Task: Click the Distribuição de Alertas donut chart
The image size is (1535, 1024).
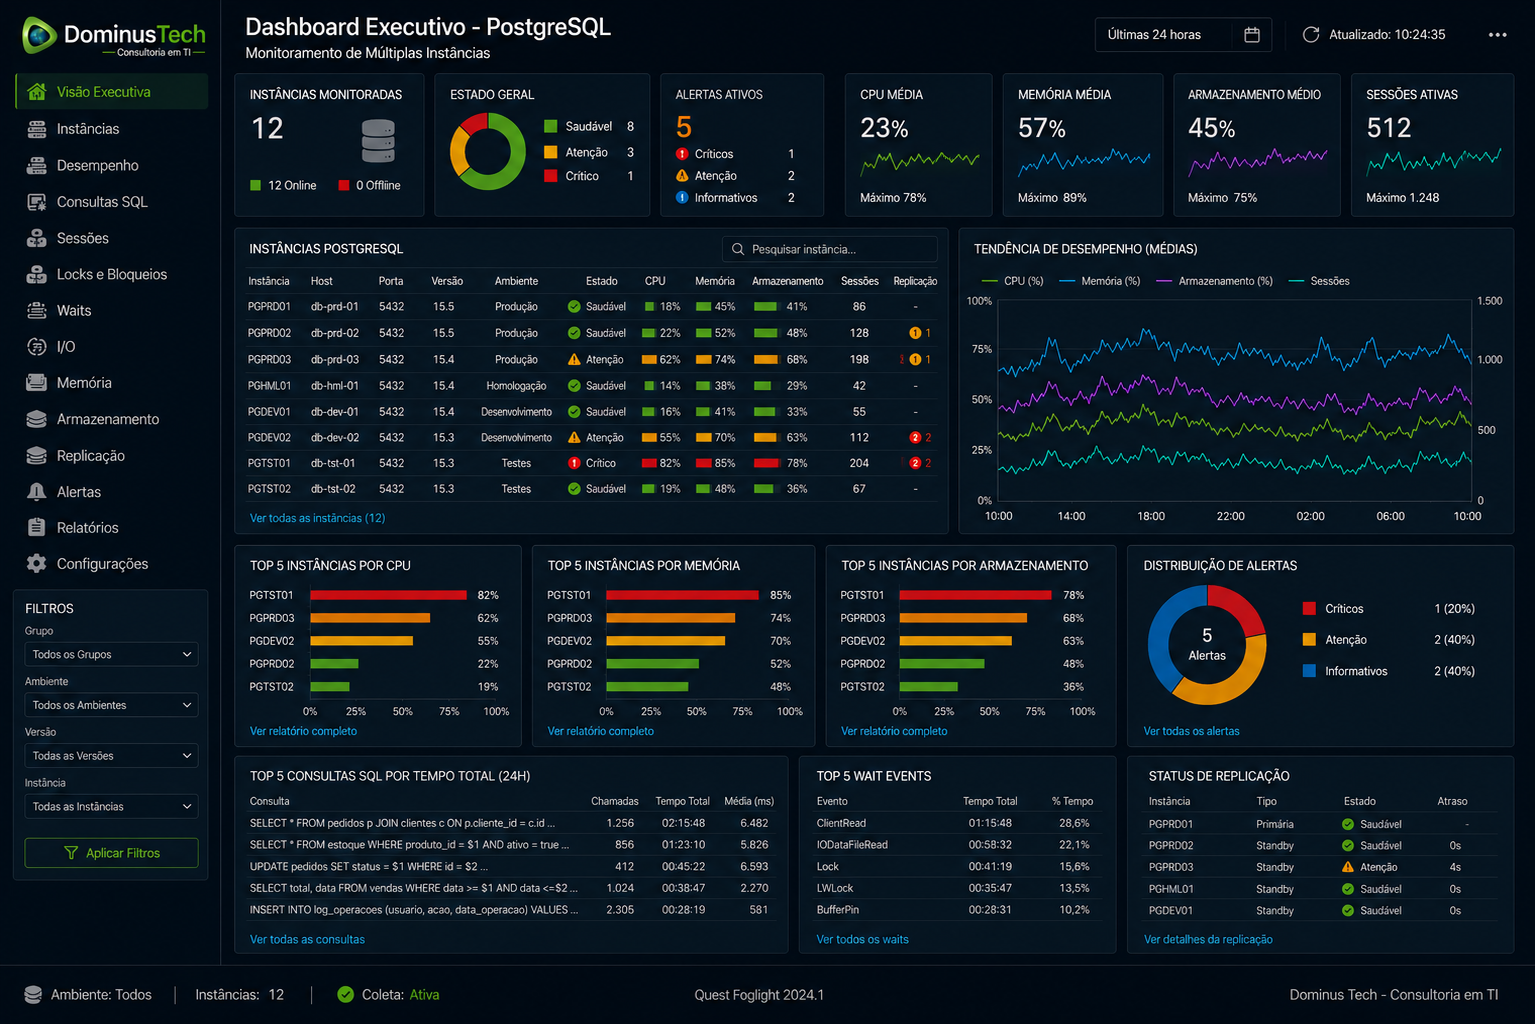Action: coord(1207,645)
